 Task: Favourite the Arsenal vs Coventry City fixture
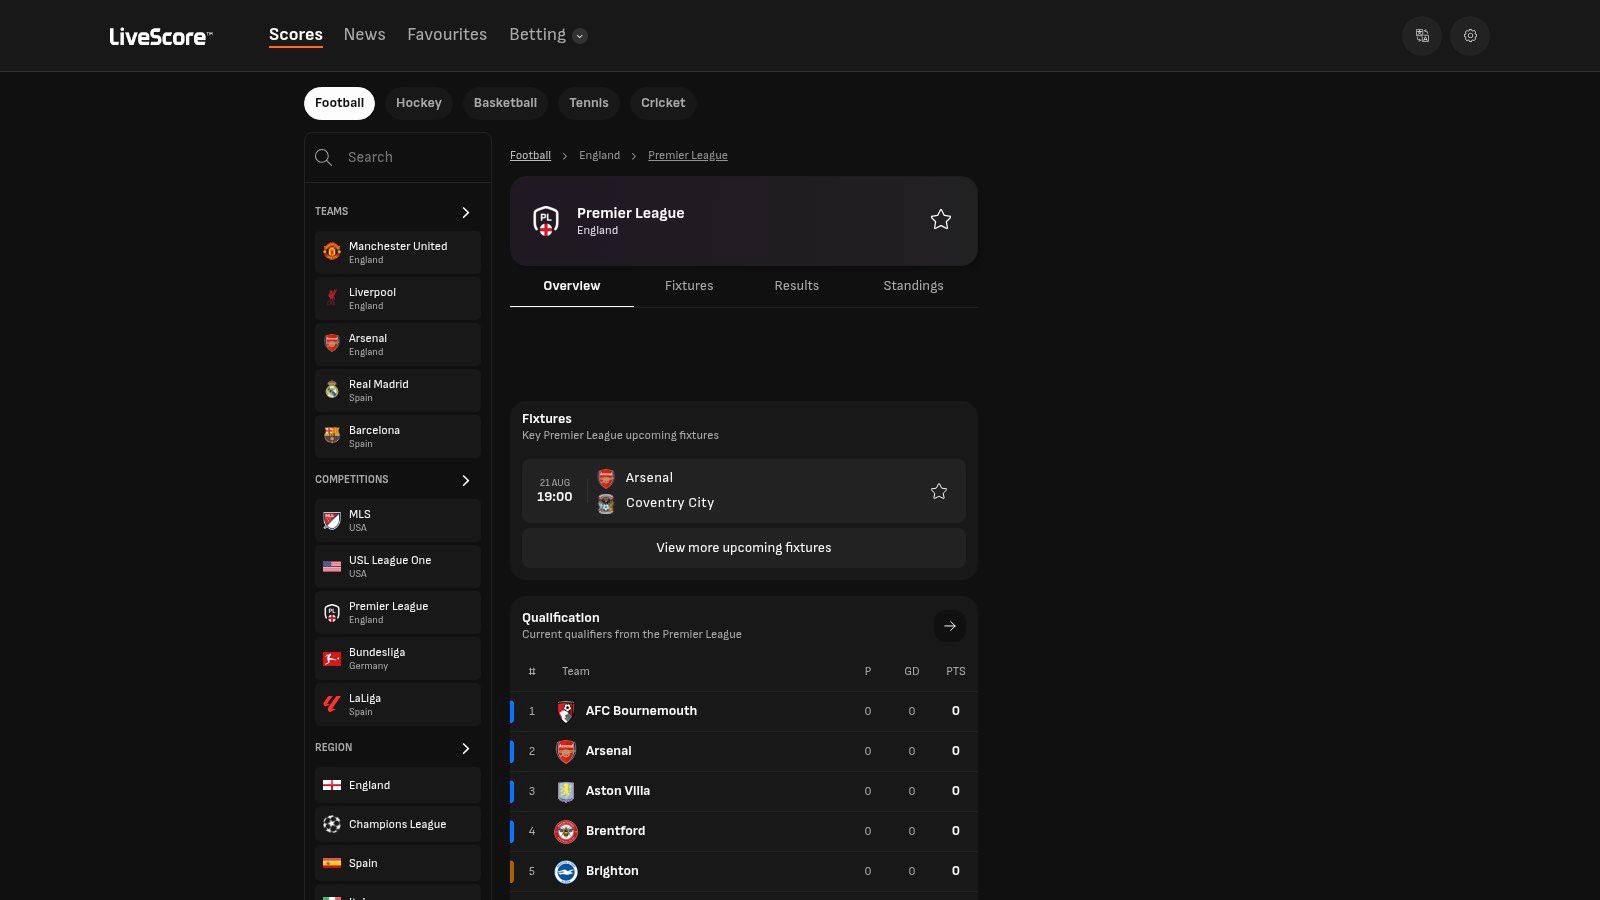[x=939, y=491]
